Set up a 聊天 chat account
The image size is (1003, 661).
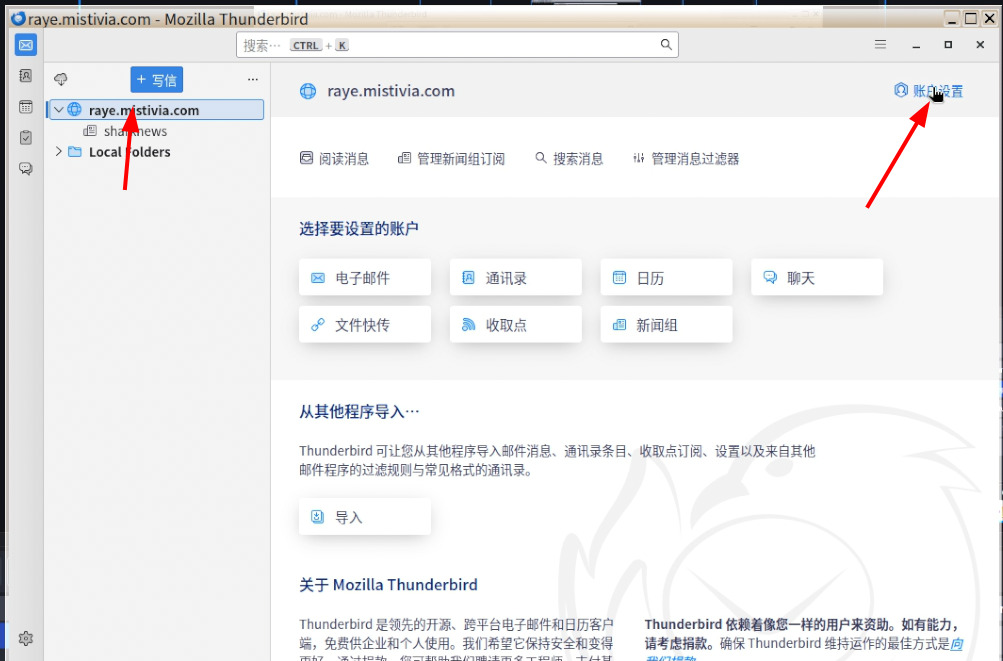pos(817,278)
